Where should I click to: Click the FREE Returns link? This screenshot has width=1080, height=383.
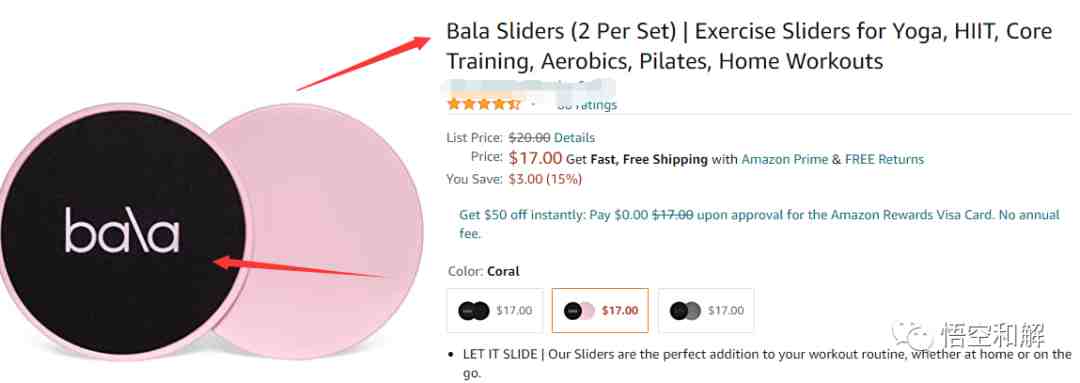(884, 159)
